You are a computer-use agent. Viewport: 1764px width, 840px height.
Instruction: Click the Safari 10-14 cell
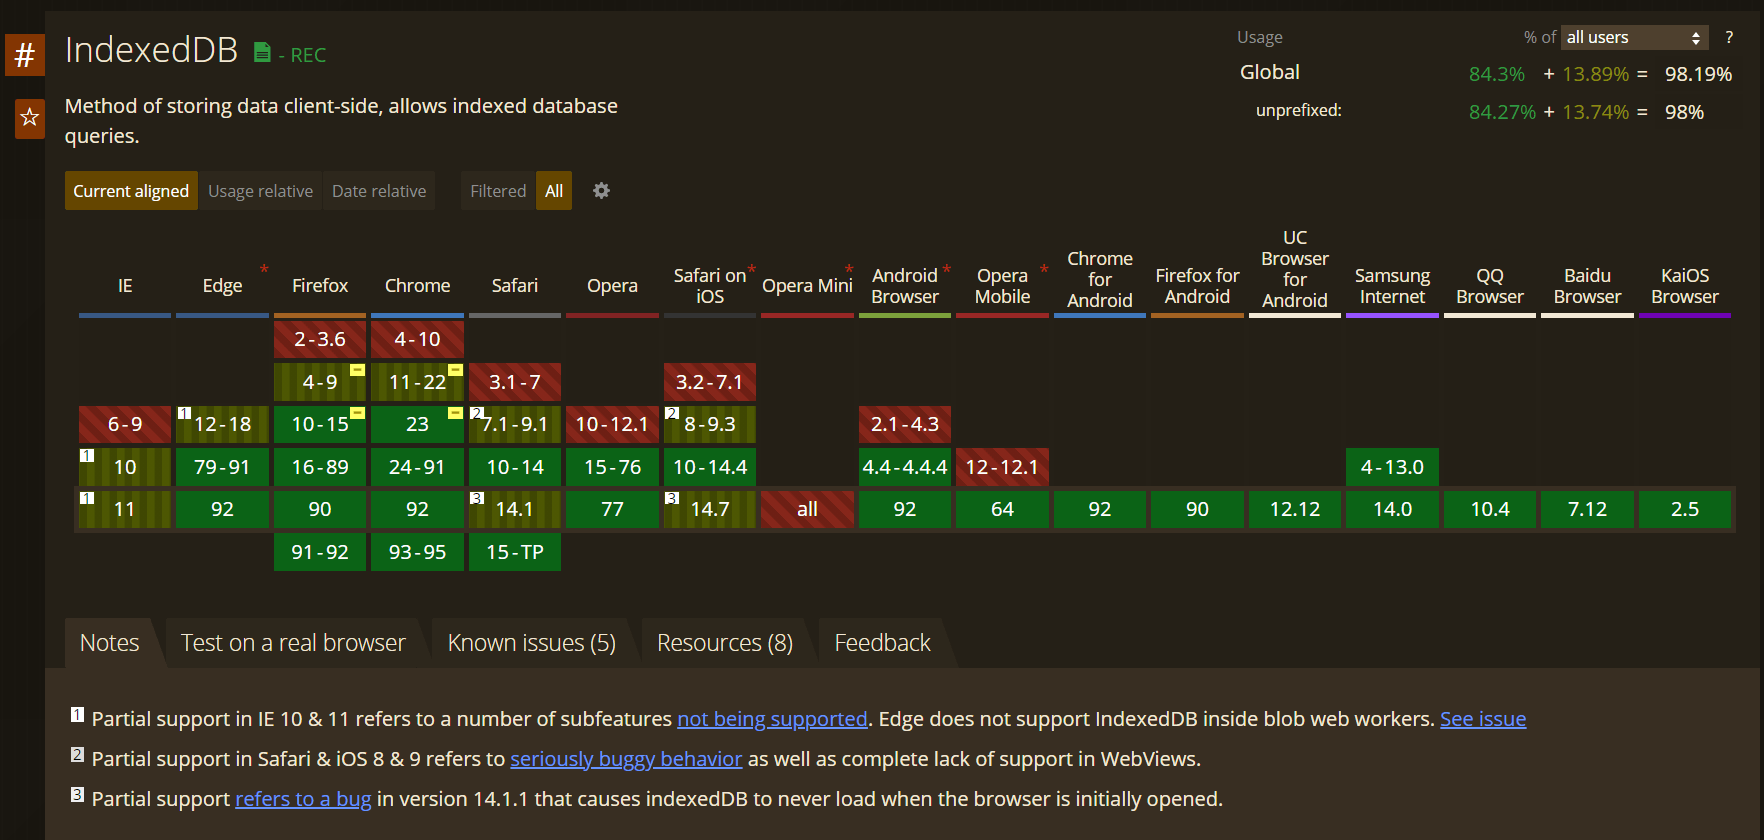click(x=515, y=467)
